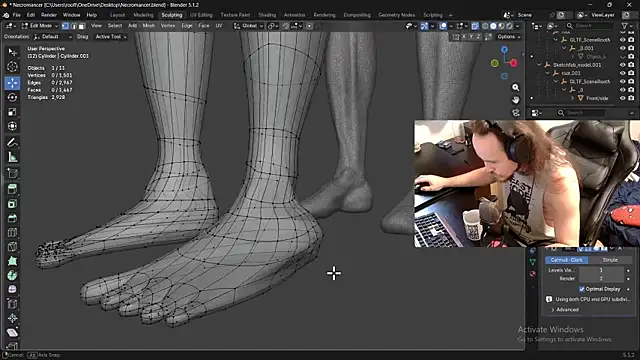This screenshot has width=640, height=360.
Task: Hide Front/side object with its eye icon
Action: pyautogui.click(x=622, y=98)
